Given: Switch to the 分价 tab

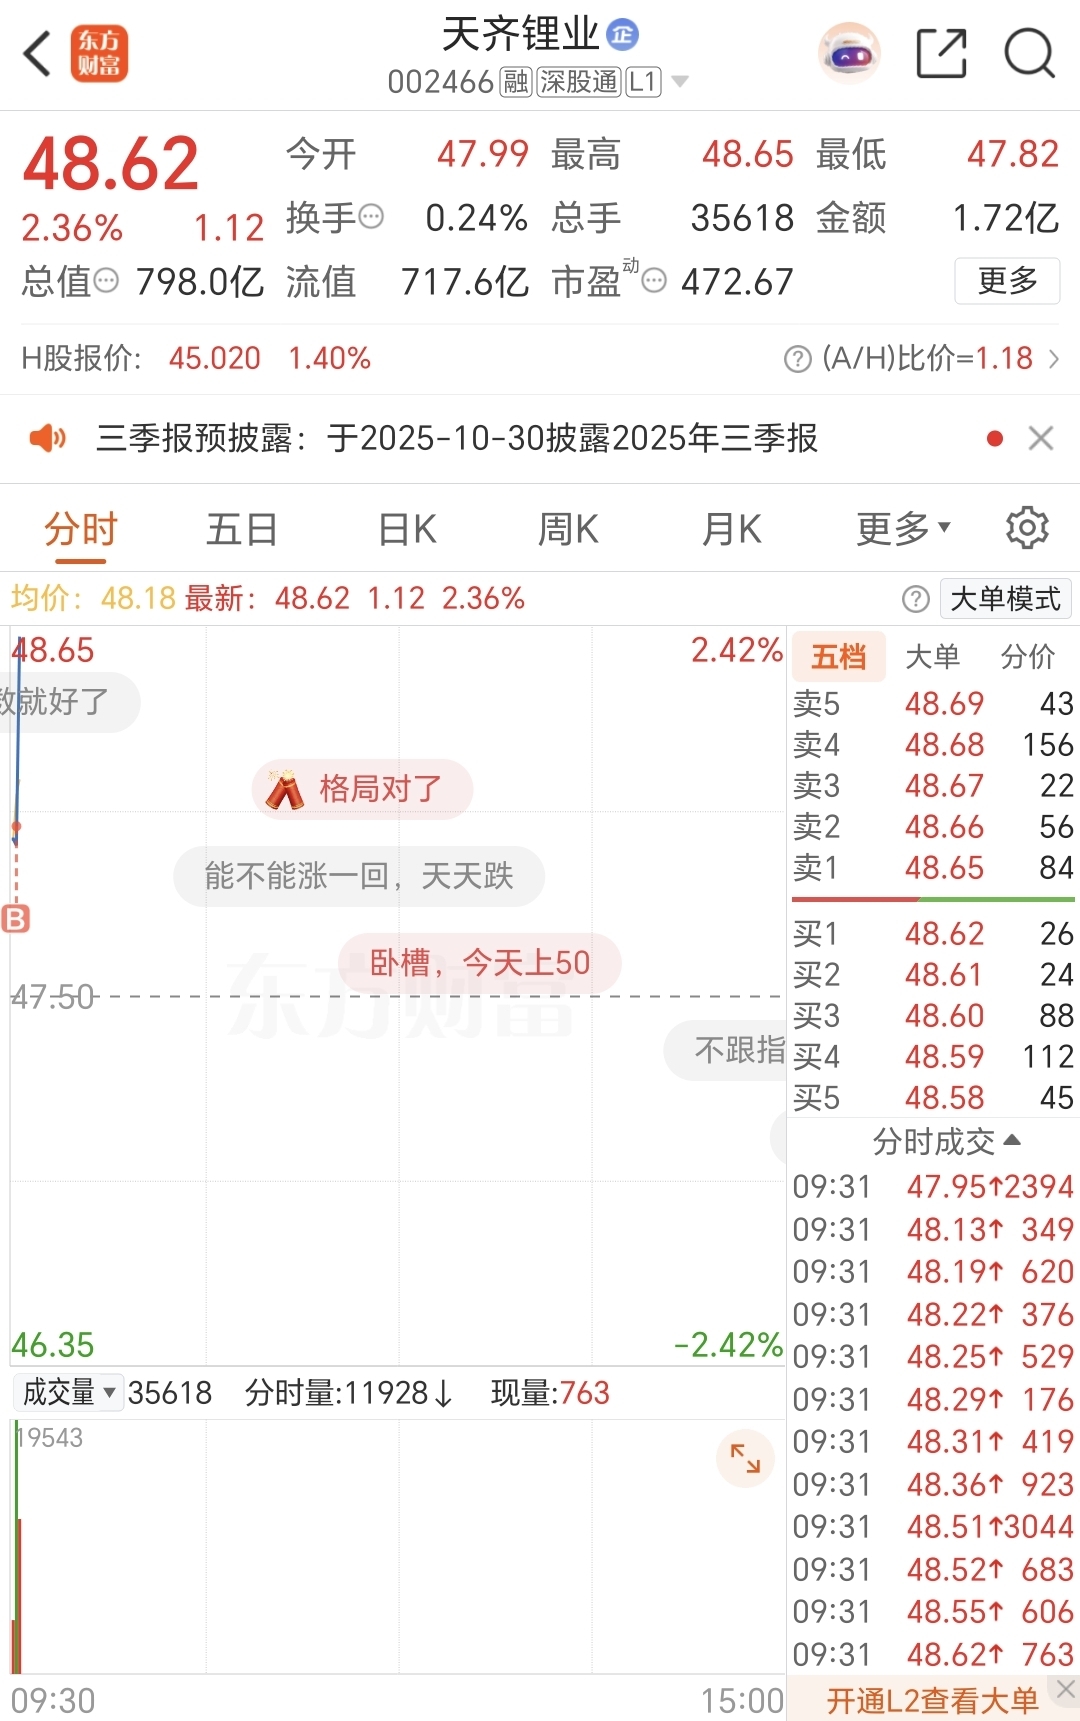Looking at the screenshot, I should coord(1028,657).
